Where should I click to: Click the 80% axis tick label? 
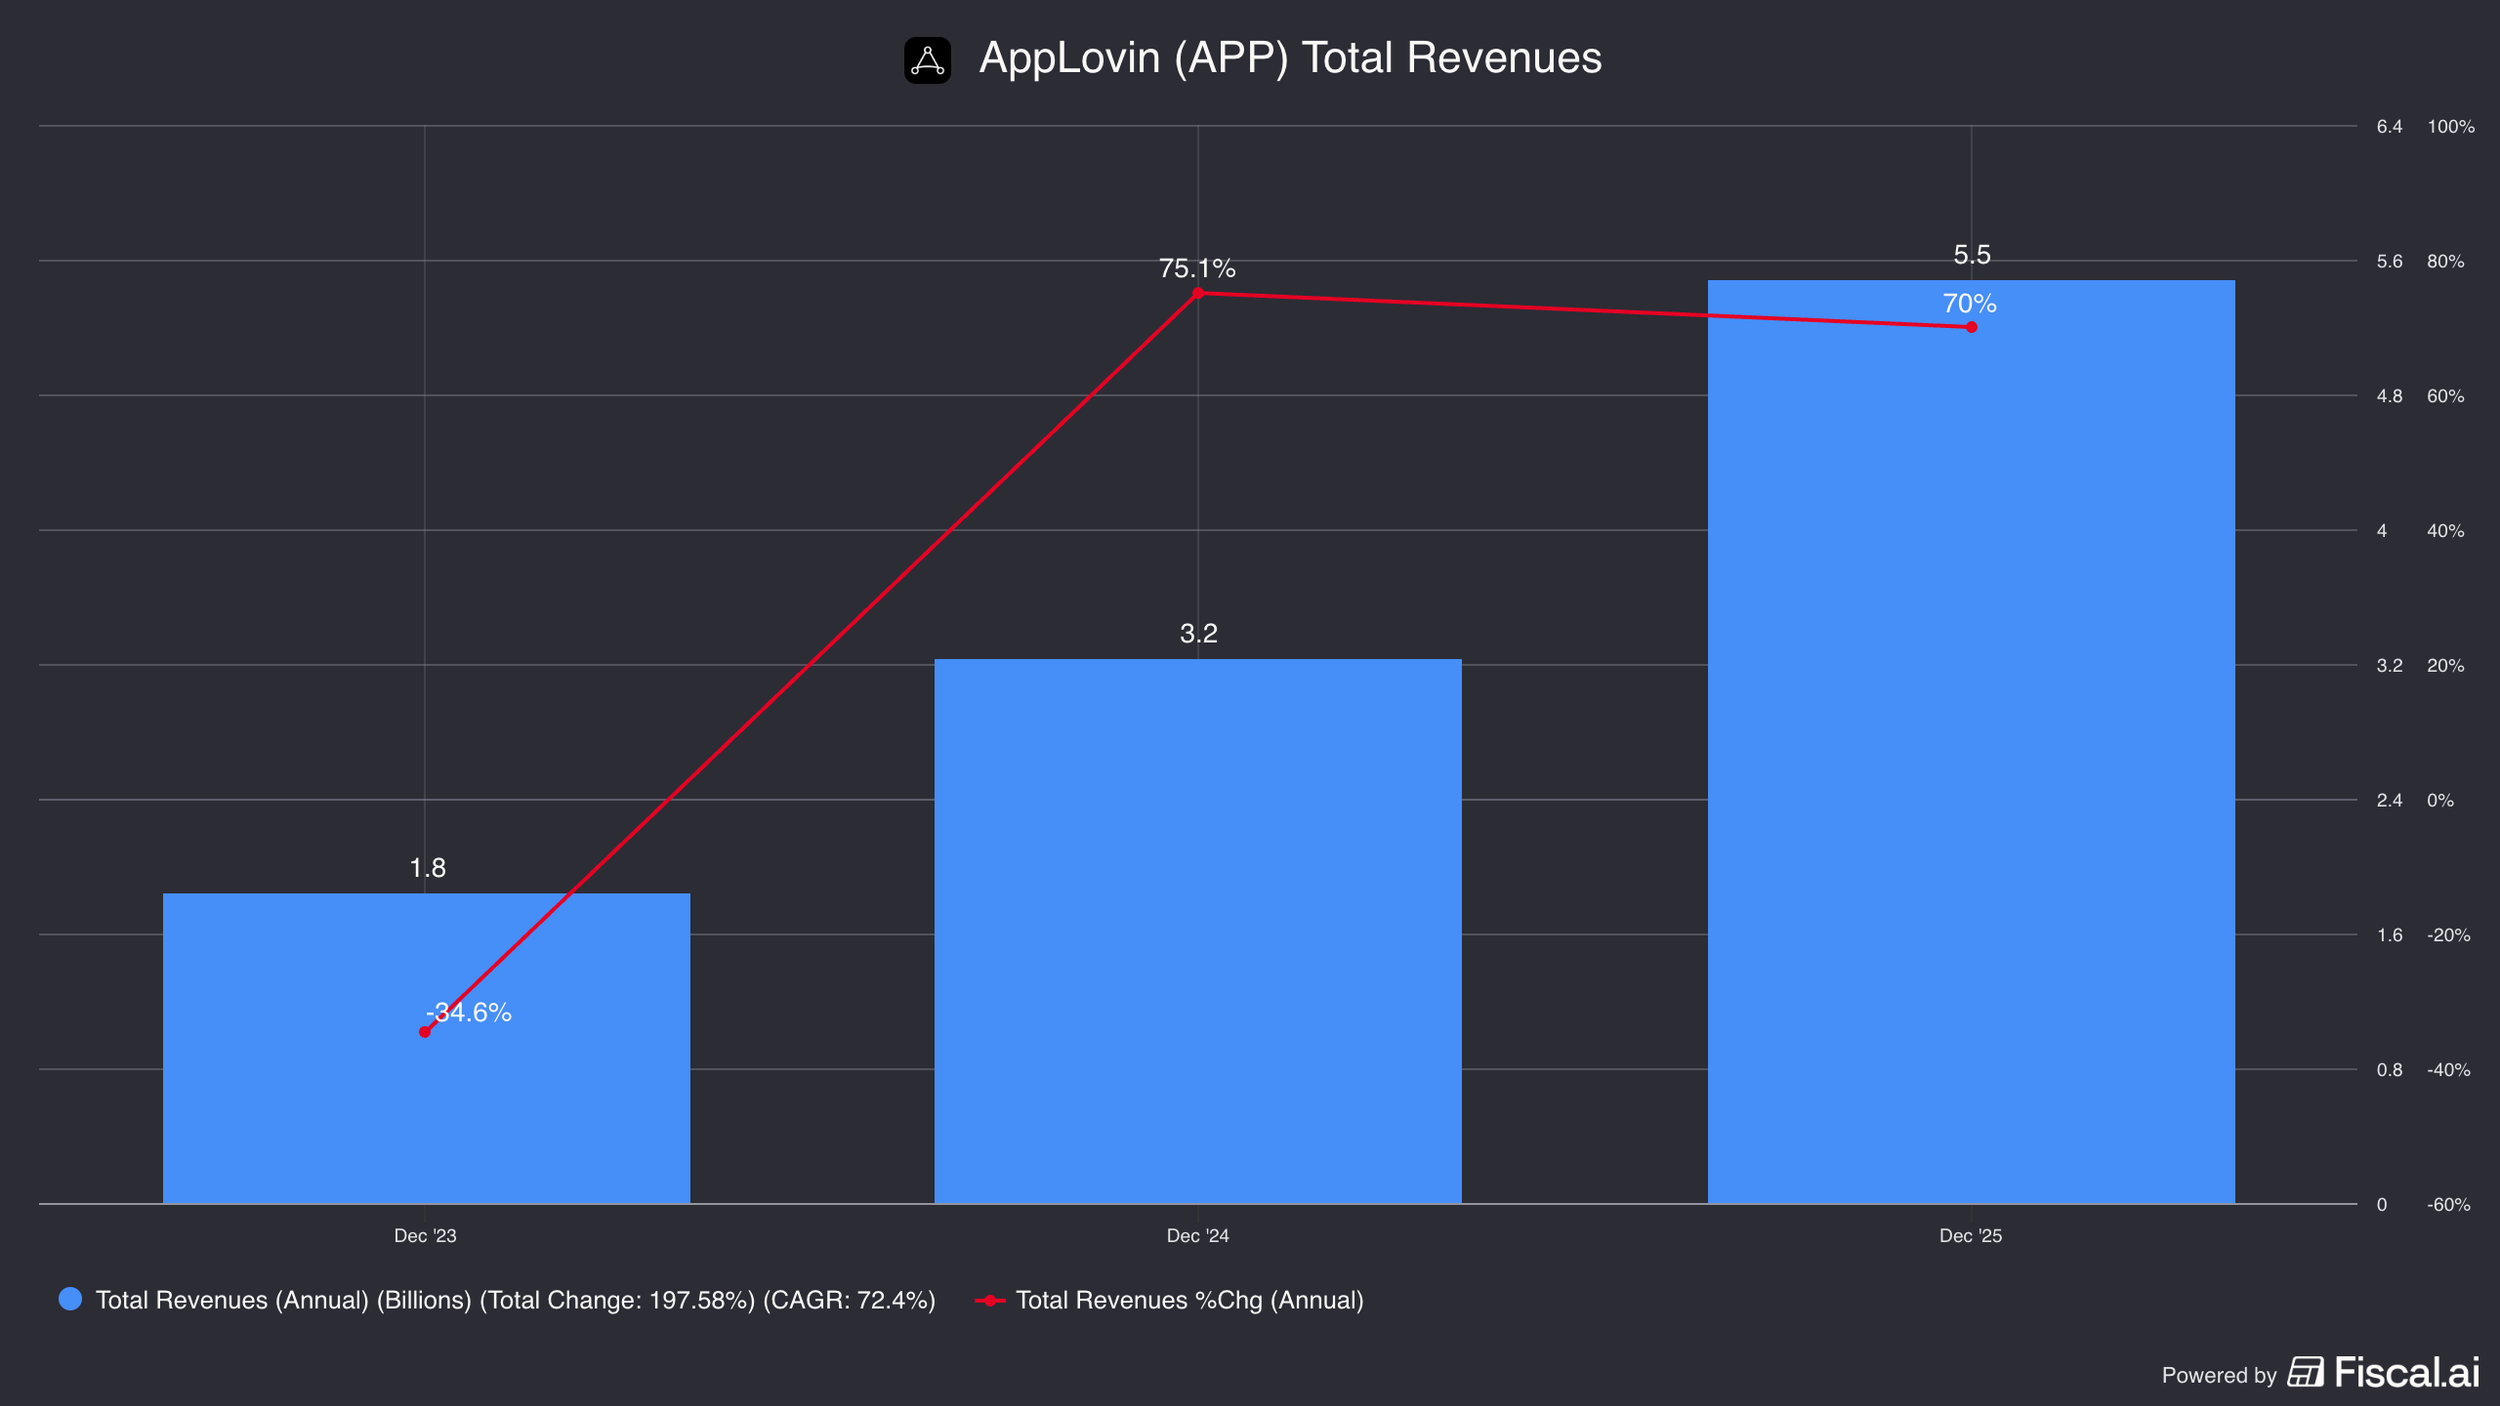[x=2446, y=262]
